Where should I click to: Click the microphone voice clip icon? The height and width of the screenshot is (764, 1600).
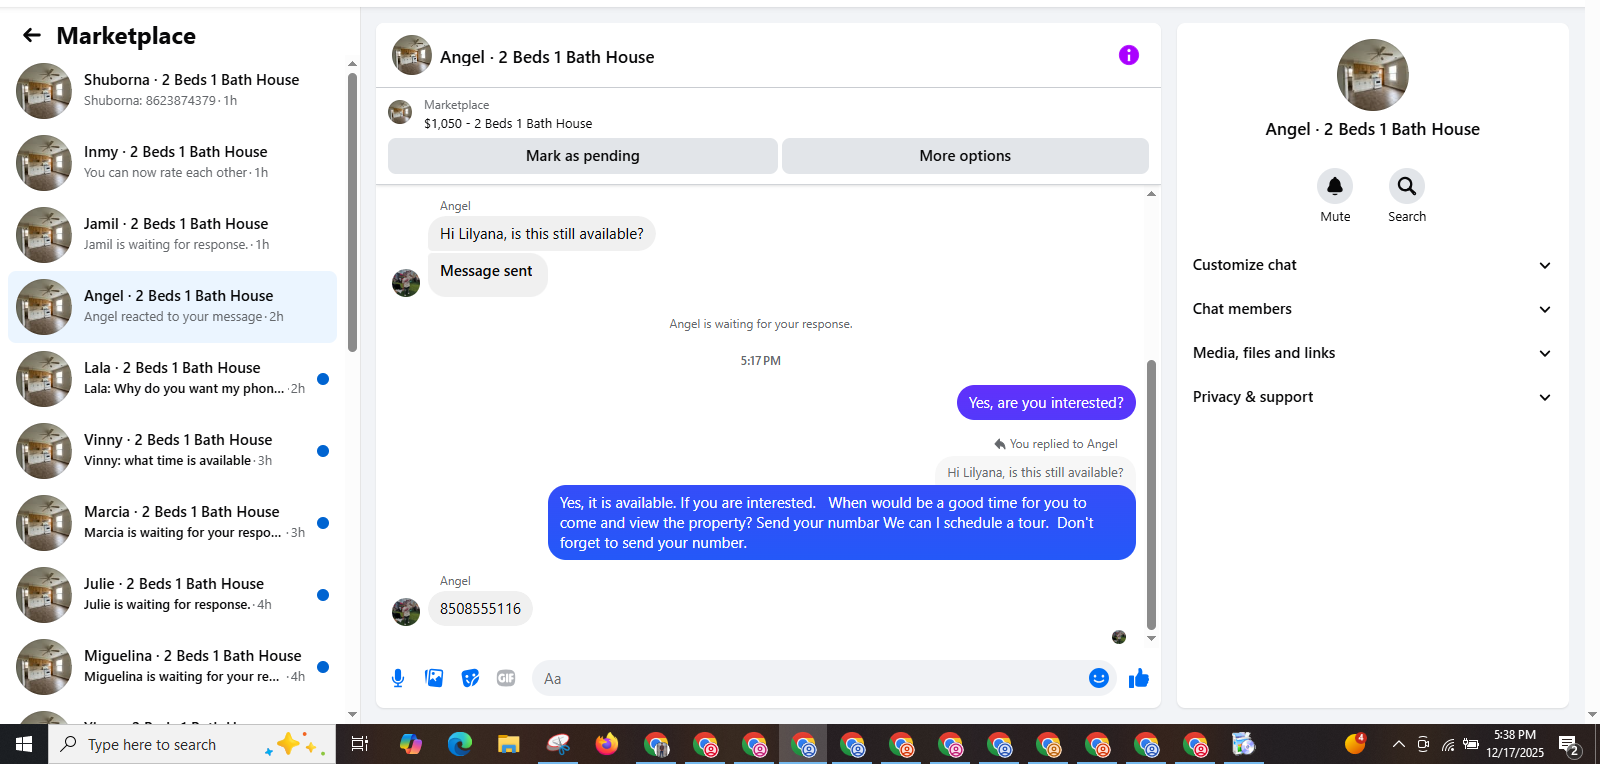398,678
